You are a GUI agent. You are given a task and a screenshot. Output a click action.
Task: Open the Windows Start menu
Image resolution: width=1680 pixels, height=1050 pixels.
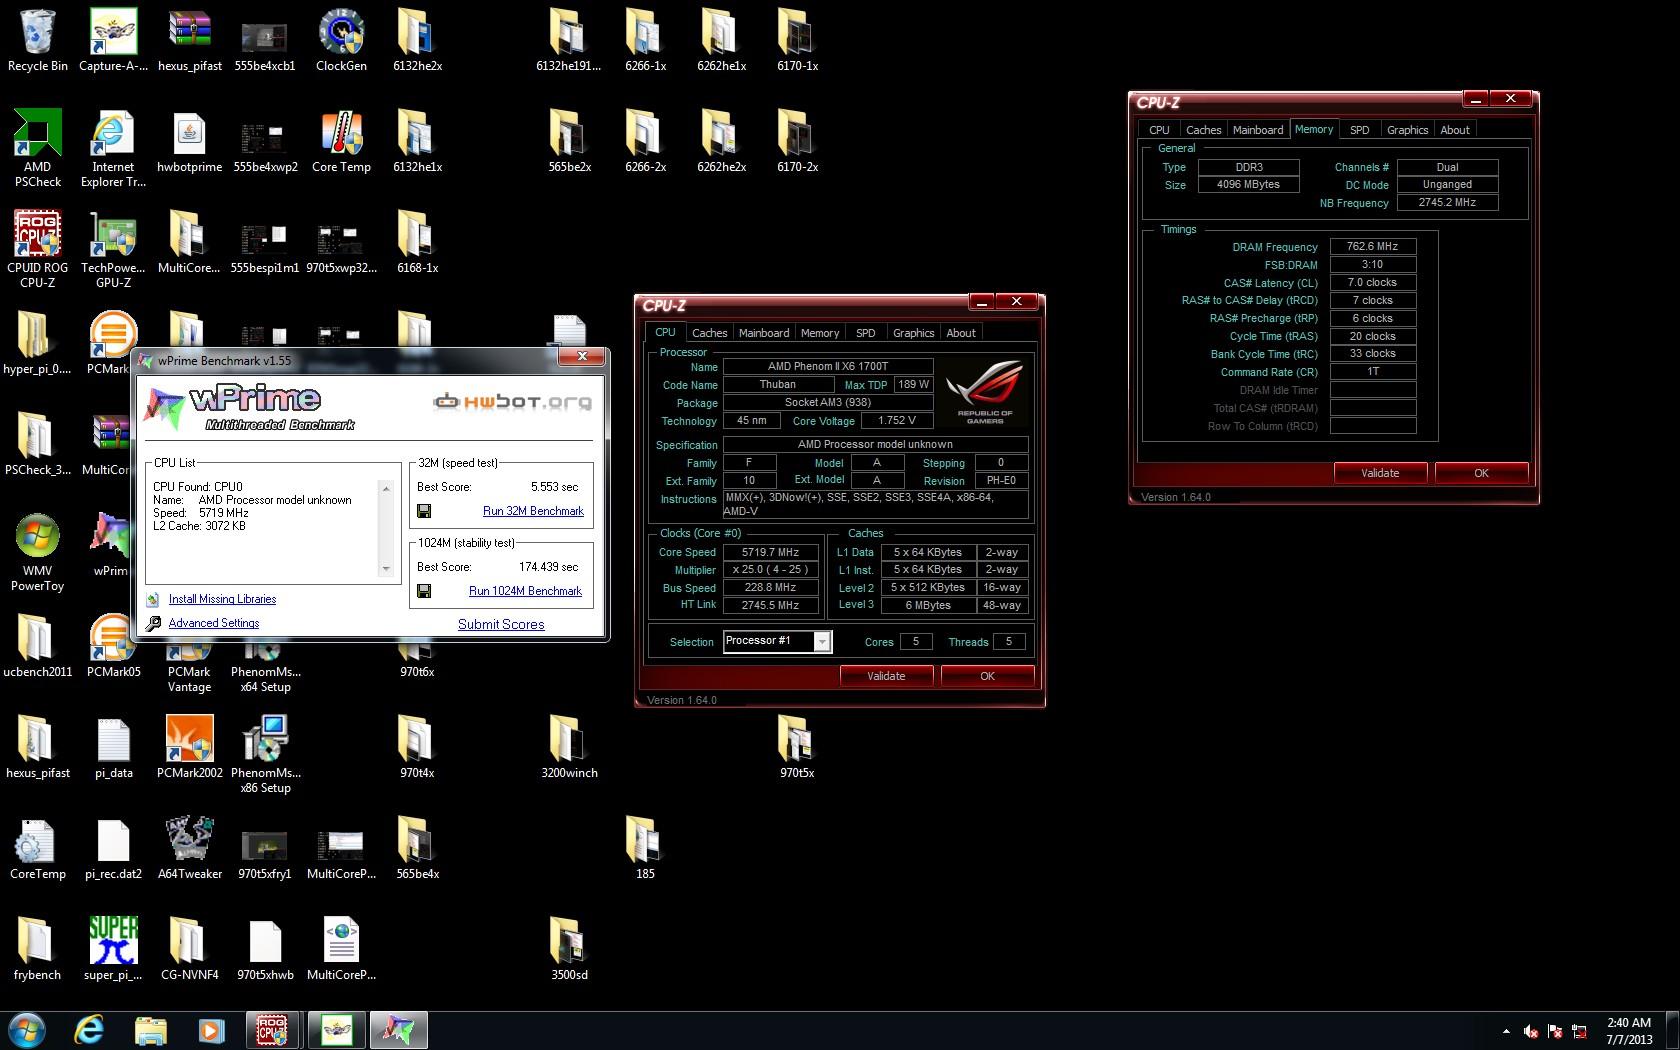pyautogui.click(x=27, y=1029)
